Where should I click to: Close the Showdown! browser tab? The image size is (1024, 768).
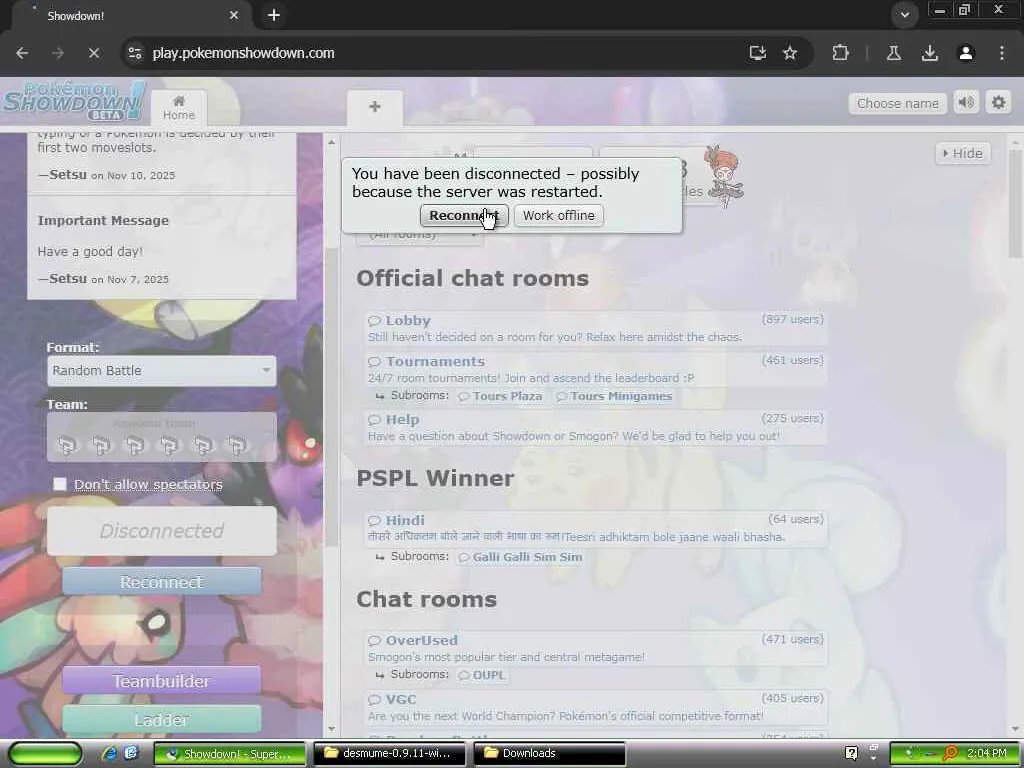click(x=234, y=15)
